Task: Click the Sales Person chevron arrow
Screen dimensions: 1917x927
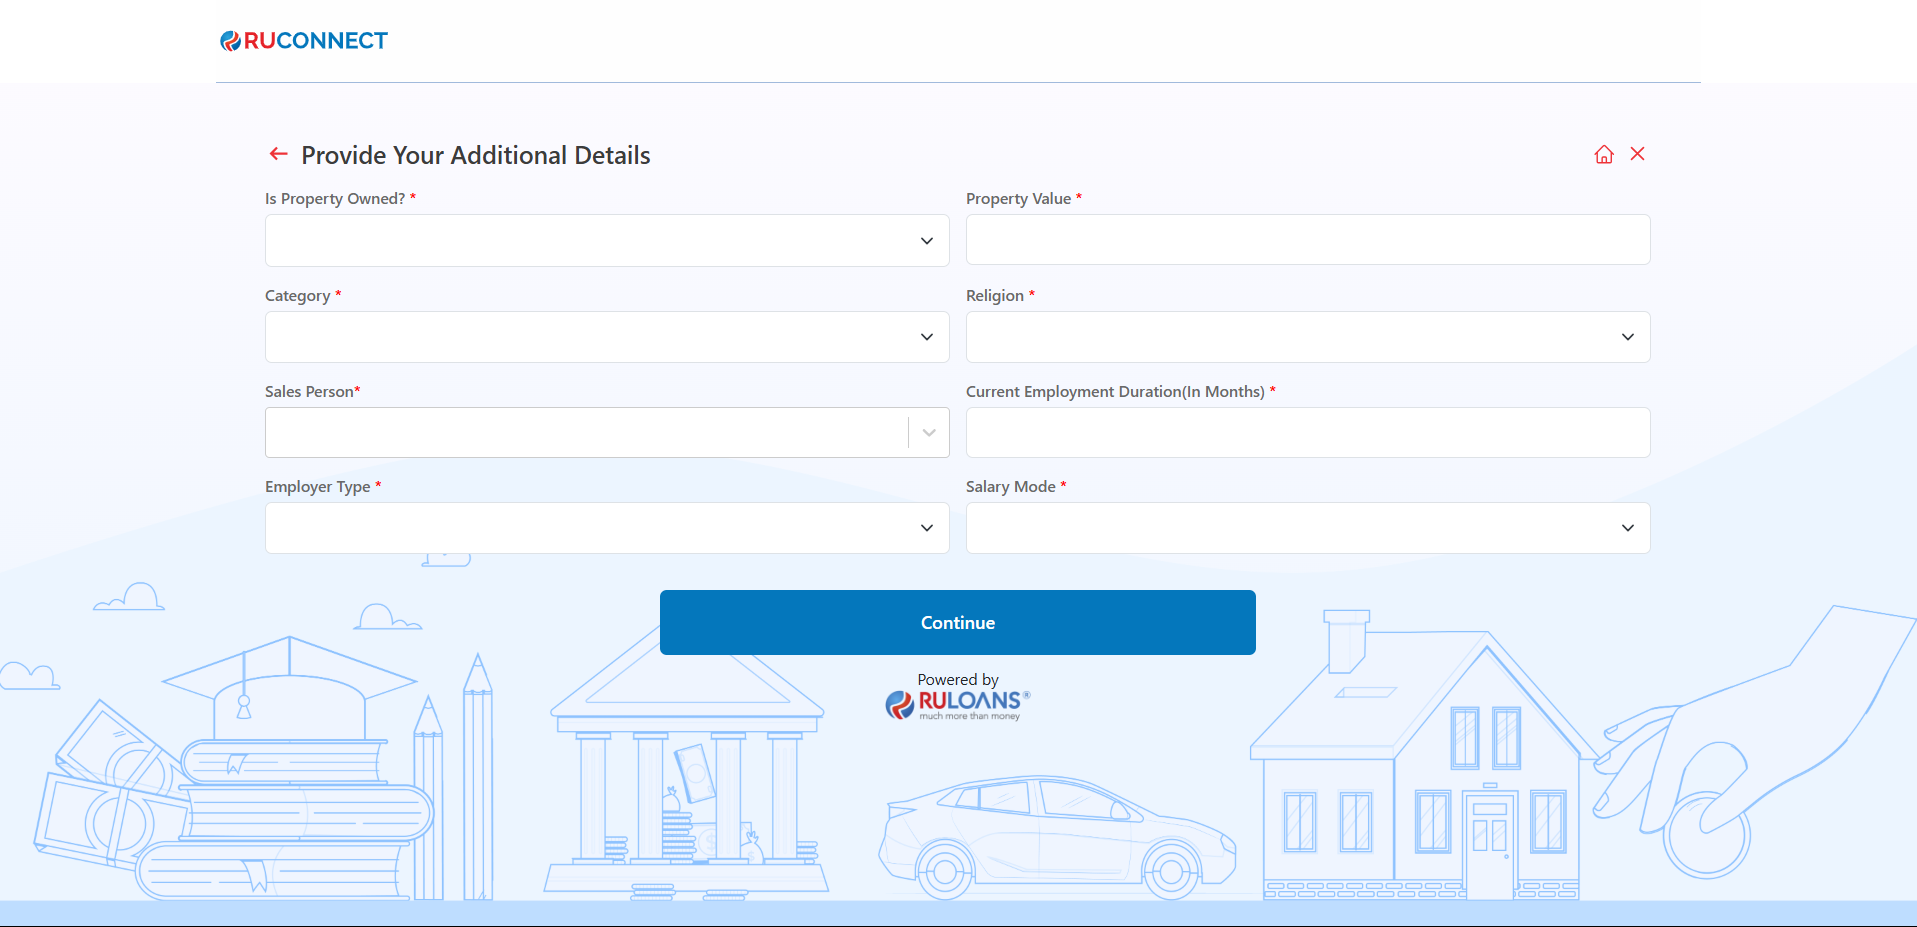Action: click(929, 433)
